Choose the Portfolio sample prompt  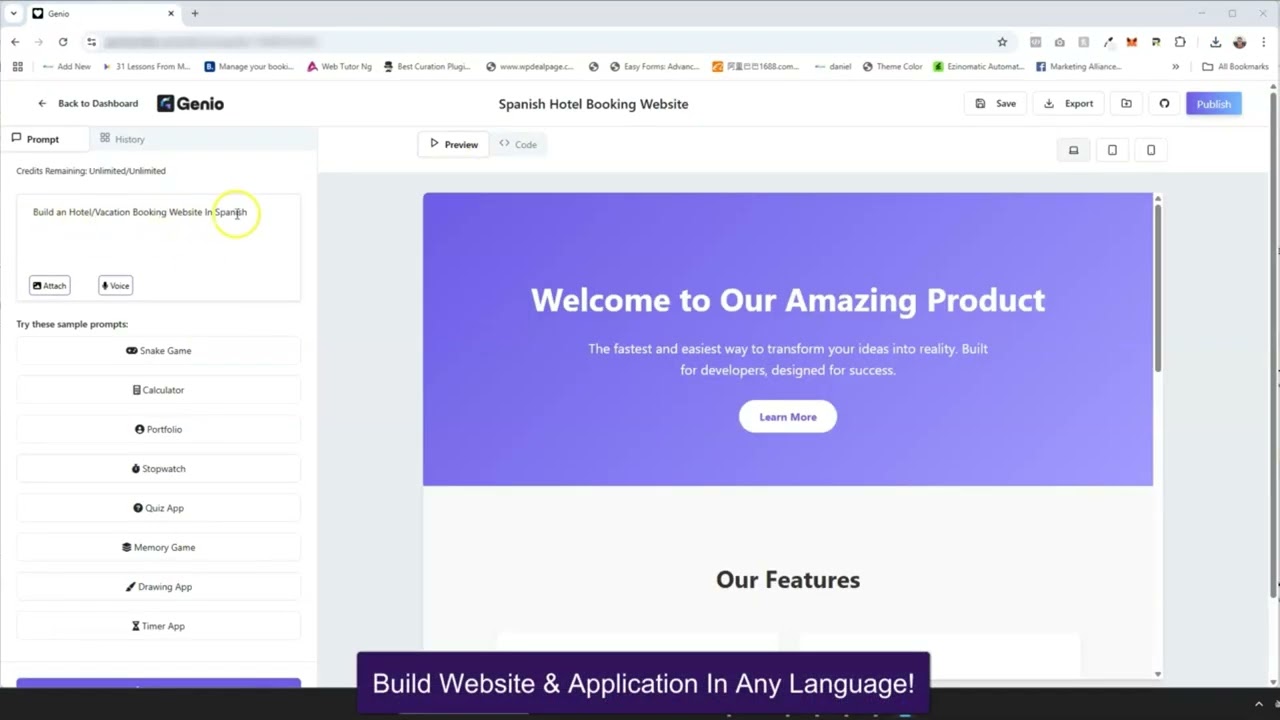tap(158, 429)
